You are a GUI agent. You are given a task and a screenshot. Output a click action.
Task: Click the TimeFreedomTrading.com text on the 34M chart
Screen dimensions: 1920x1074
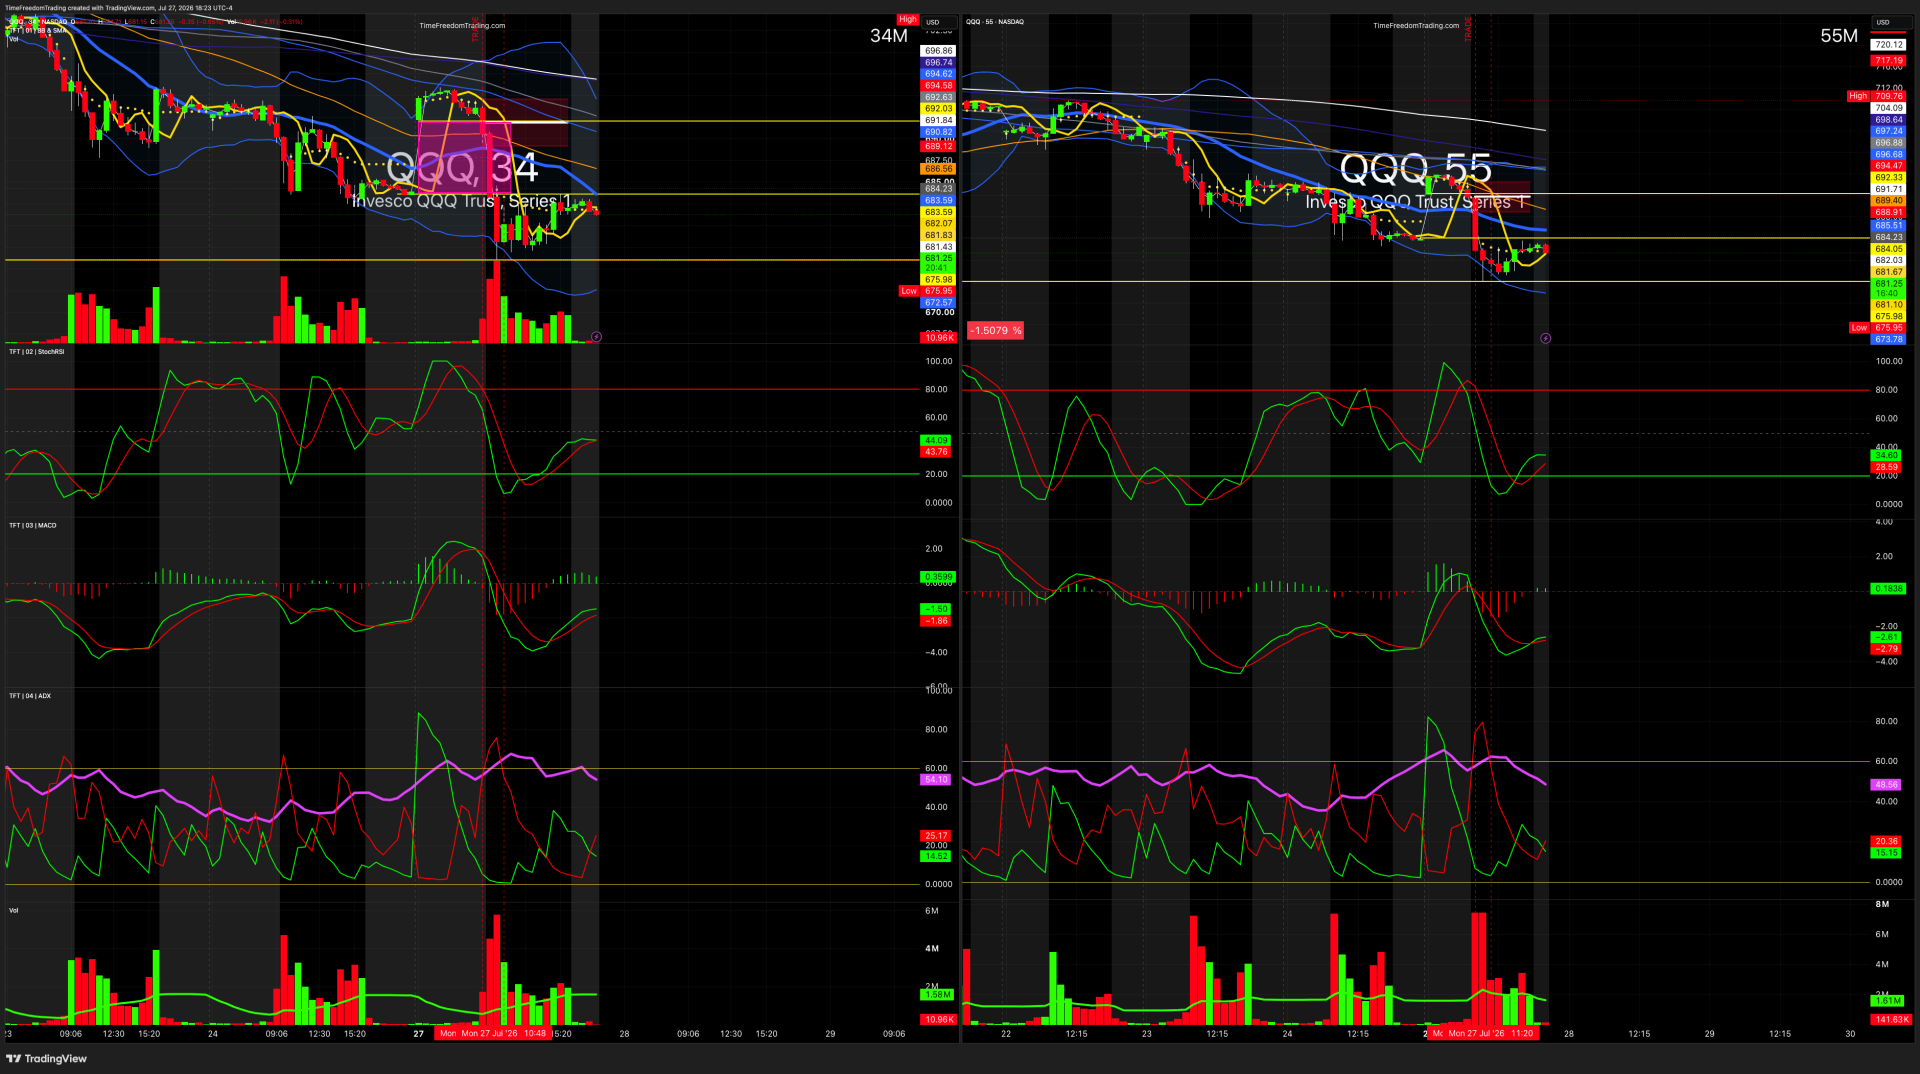point(462,26)
